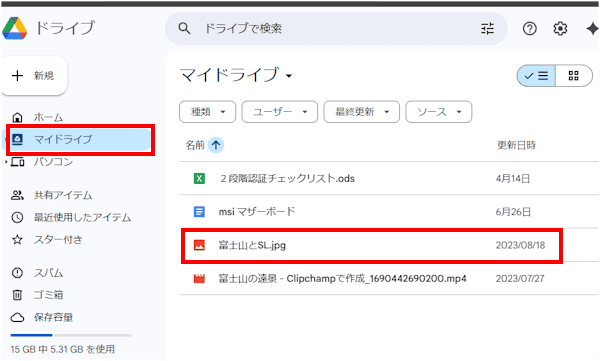Switch to list layout view

pos(536,76)
